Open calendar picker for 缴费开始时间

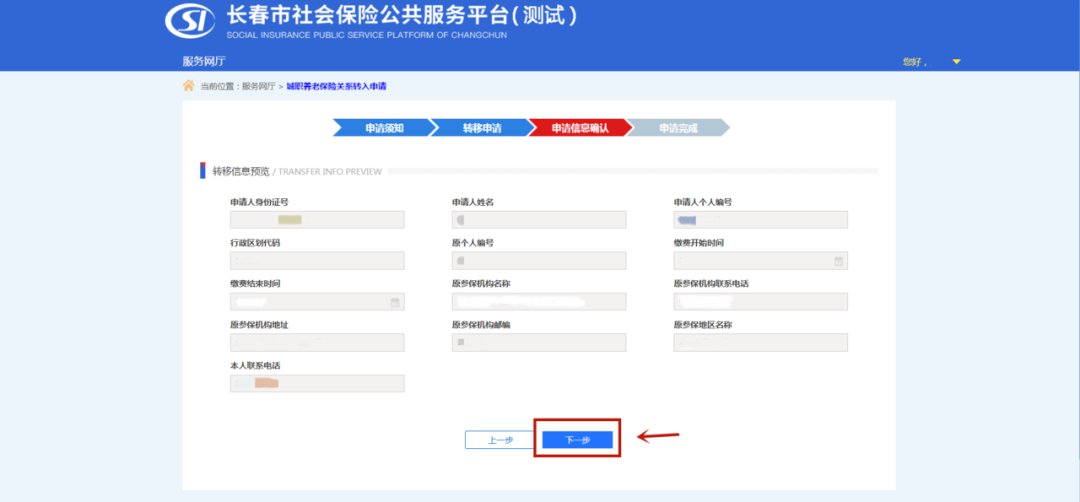click(x=838, y=262)
